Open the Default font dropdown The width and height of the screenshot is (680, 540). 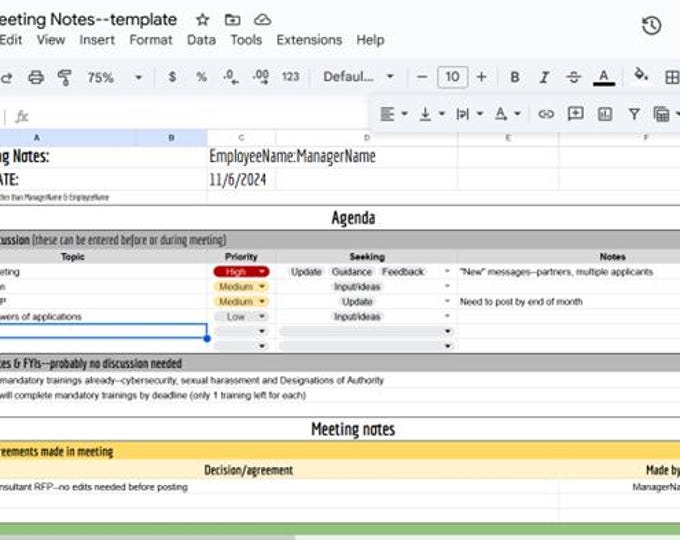click(x=358, y=77)
